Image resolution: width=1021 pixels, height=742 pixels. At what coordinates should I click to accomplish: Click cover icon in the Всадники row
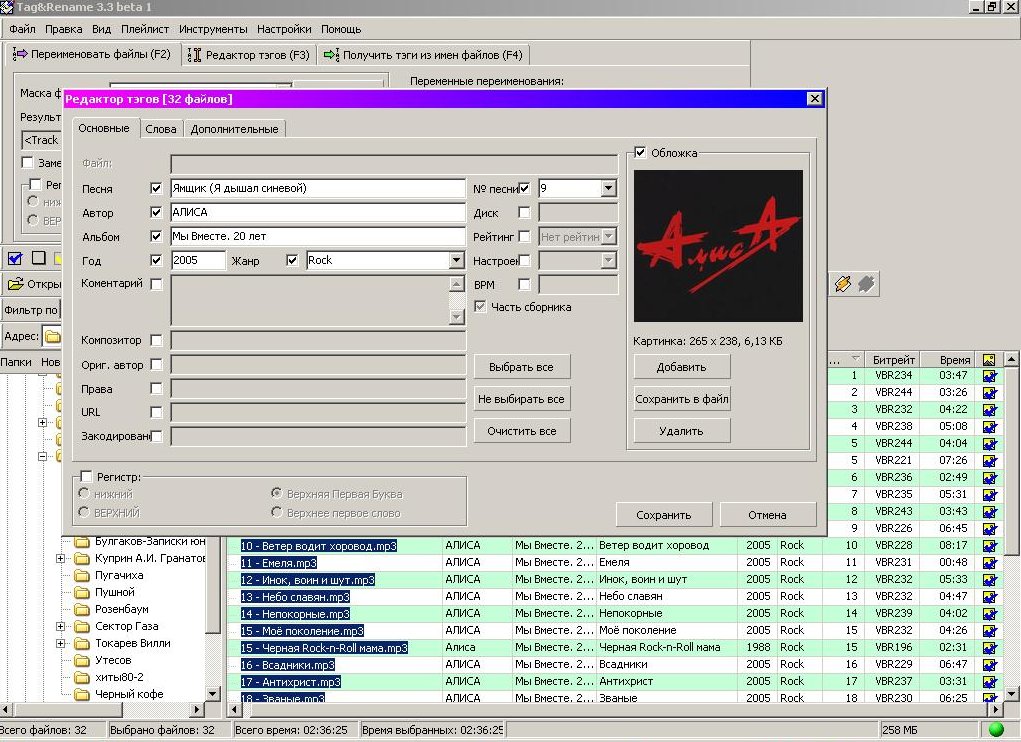coord(990,665)
